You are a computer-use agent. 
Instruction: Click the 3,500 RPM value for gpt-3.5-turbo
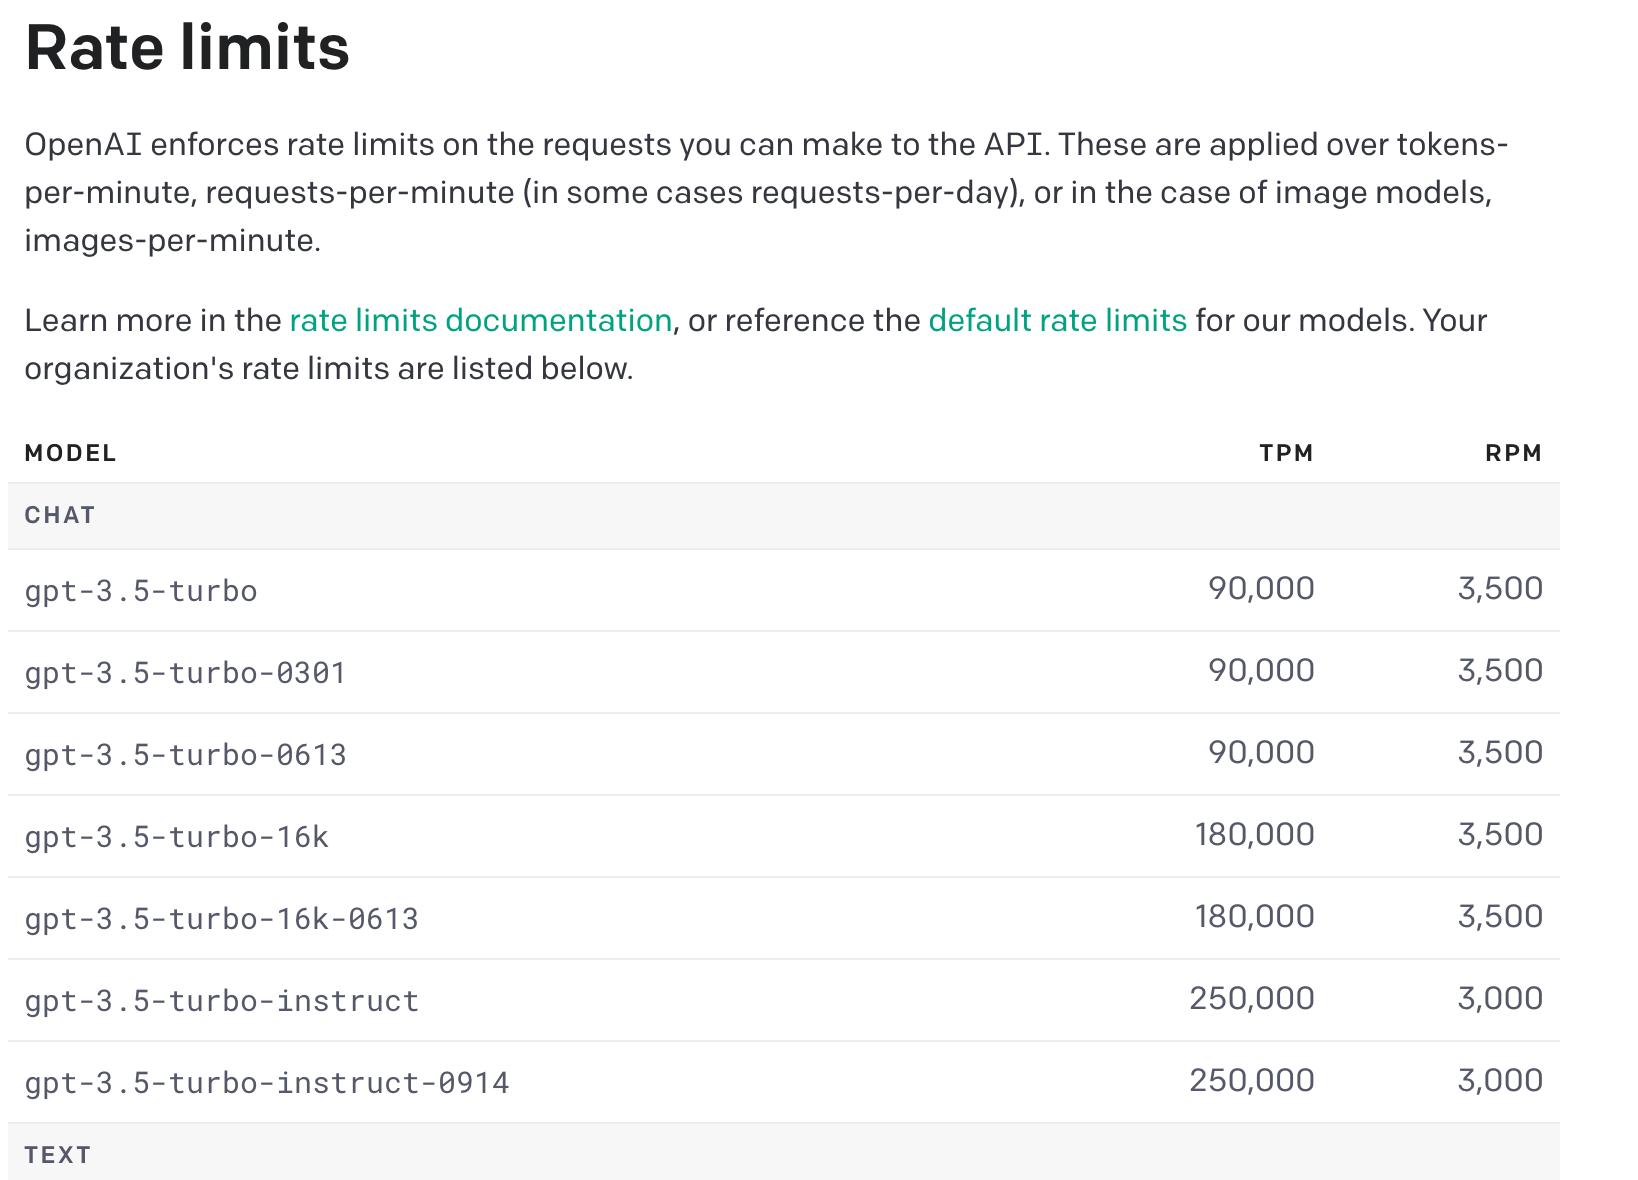pyautogui.click(x=1502, y=589)
